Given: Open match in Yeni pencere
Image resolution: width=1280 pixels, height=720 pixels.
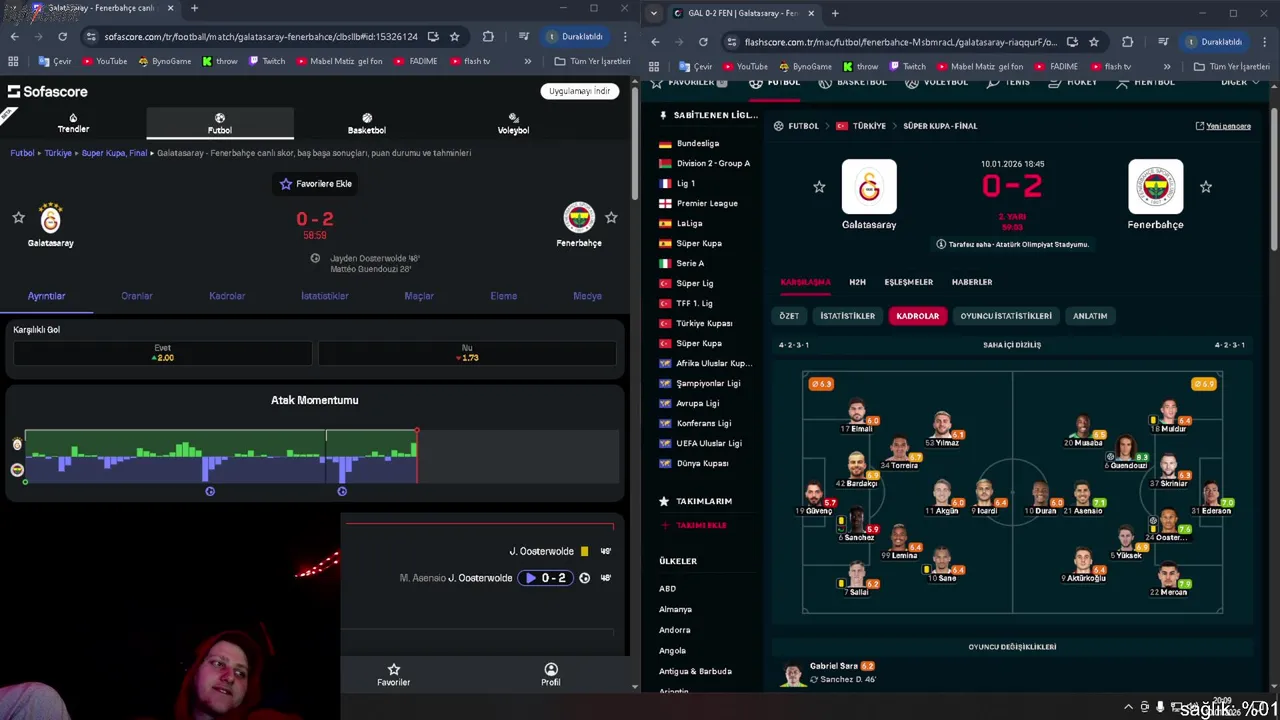Looking at the screenshot, I should click(x=1223, y=126).
